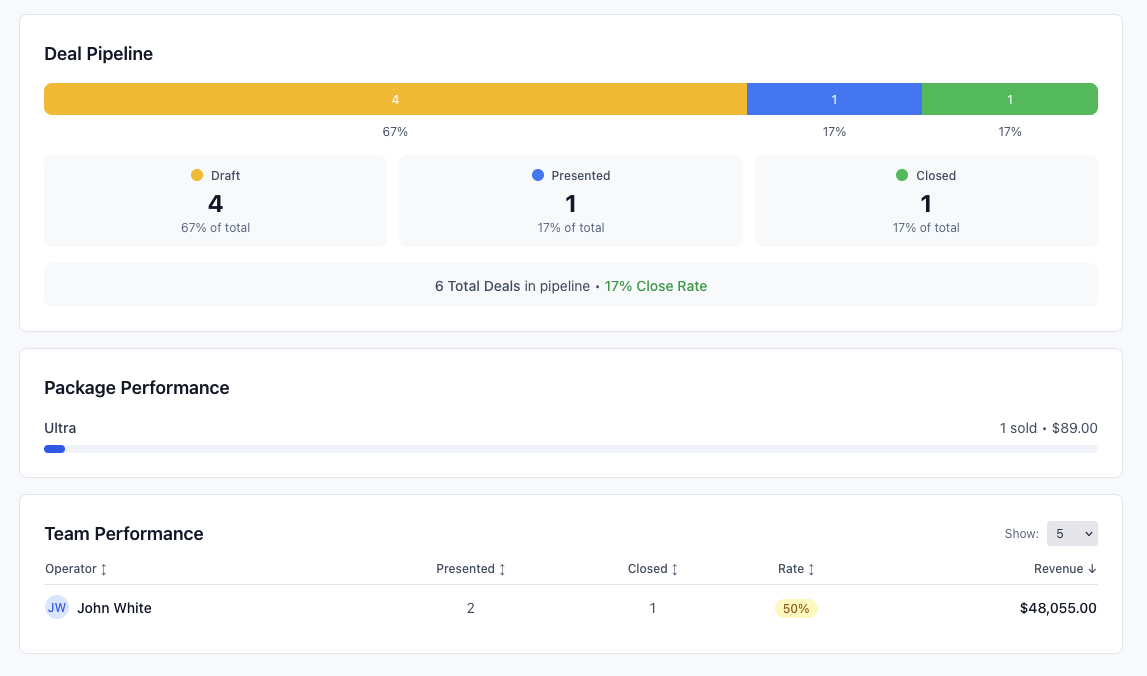Select the green Closed pipeline segment
This screenshot has width=1147, height=676.
coord(1009,99)
